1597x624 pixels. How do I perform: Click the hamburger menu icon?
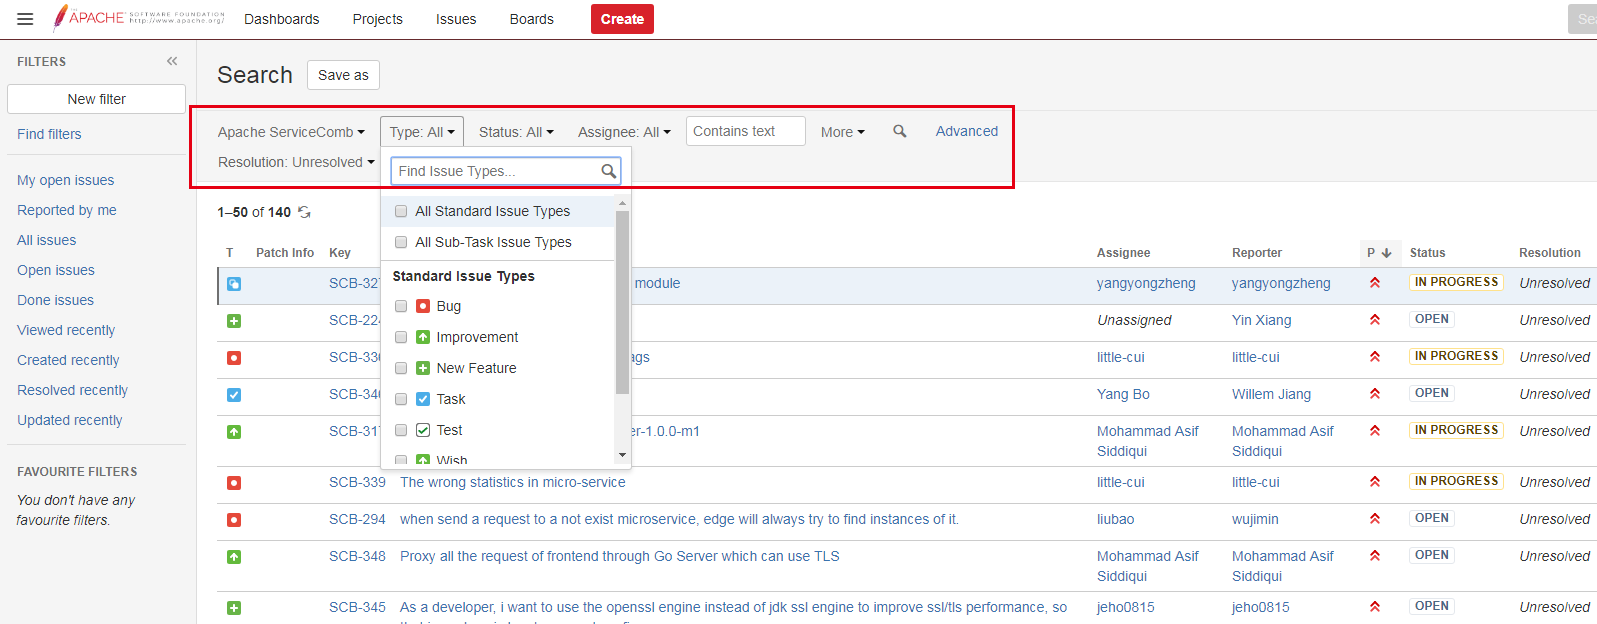[25, 19]
